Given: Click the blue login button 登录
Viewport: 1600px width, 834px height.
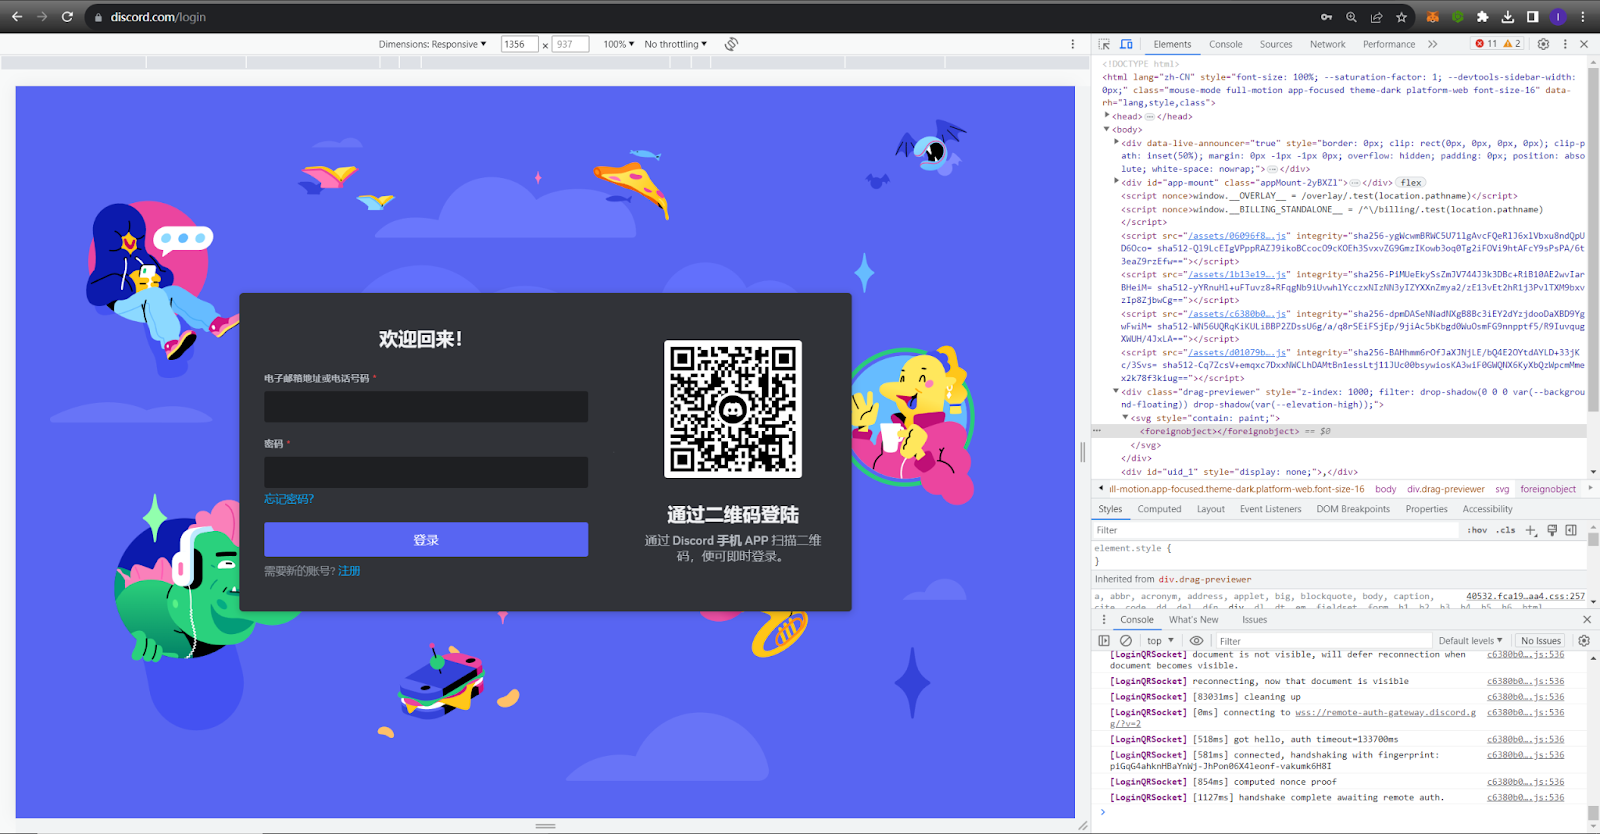Looking at the screenshot, I should pos(426,540).
